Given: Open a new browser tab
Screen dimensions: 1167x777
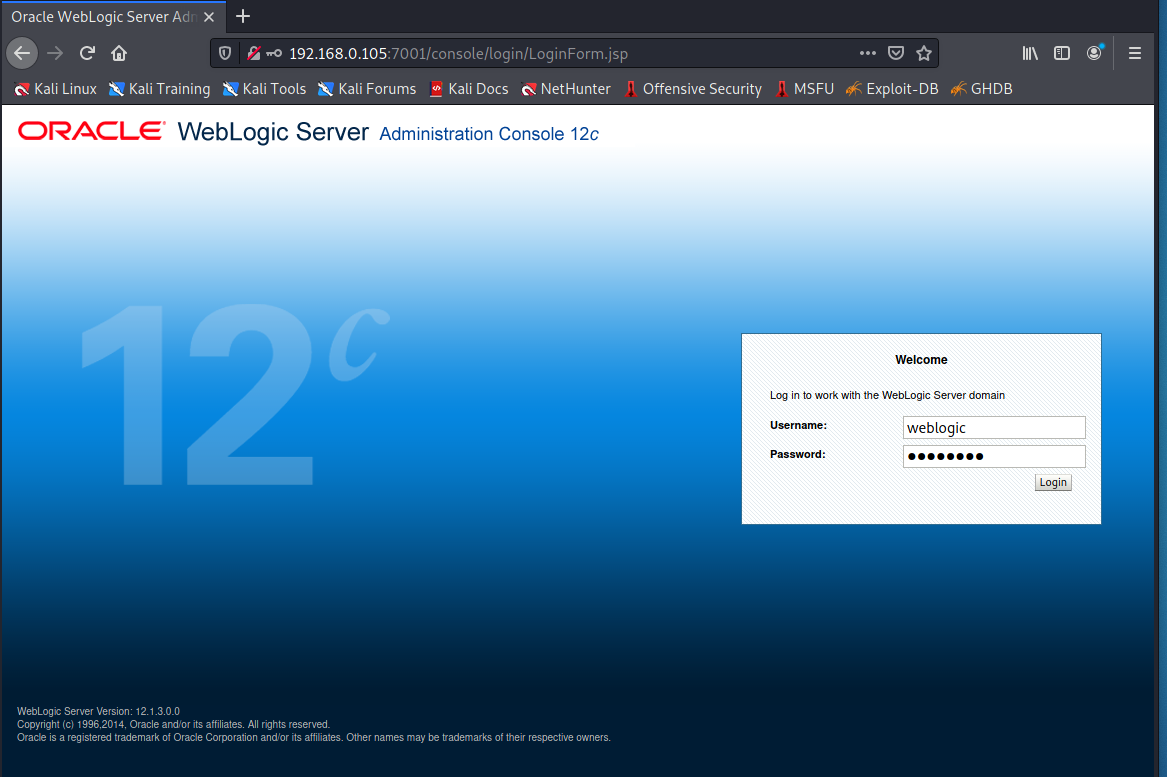Looking at the screenshot, I should pyautogui.click(x=243, y=16).
